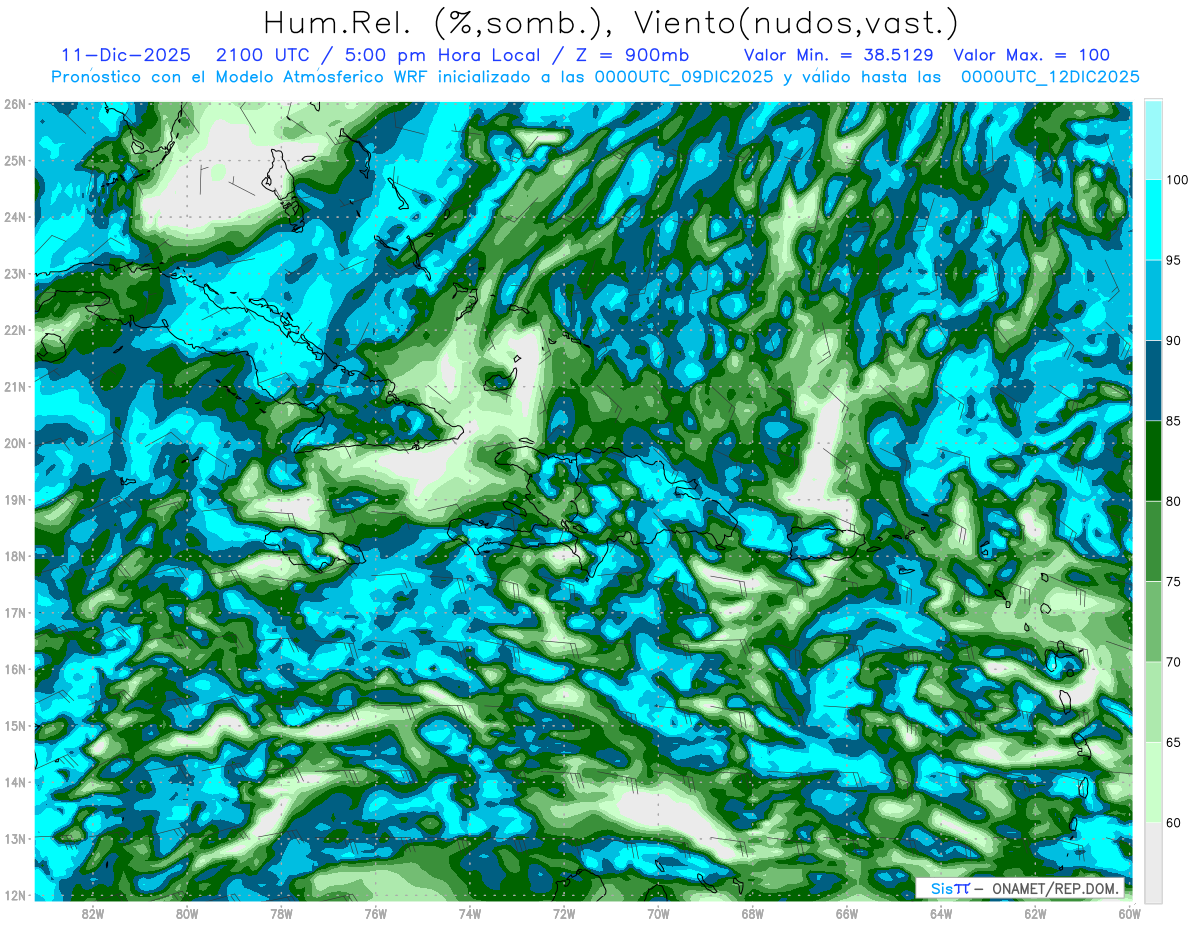Click the pale cyan above-100 colorbar segment
This screenshot has width=1200, height=927.
pyautogui.click(x=1153, y=140)
